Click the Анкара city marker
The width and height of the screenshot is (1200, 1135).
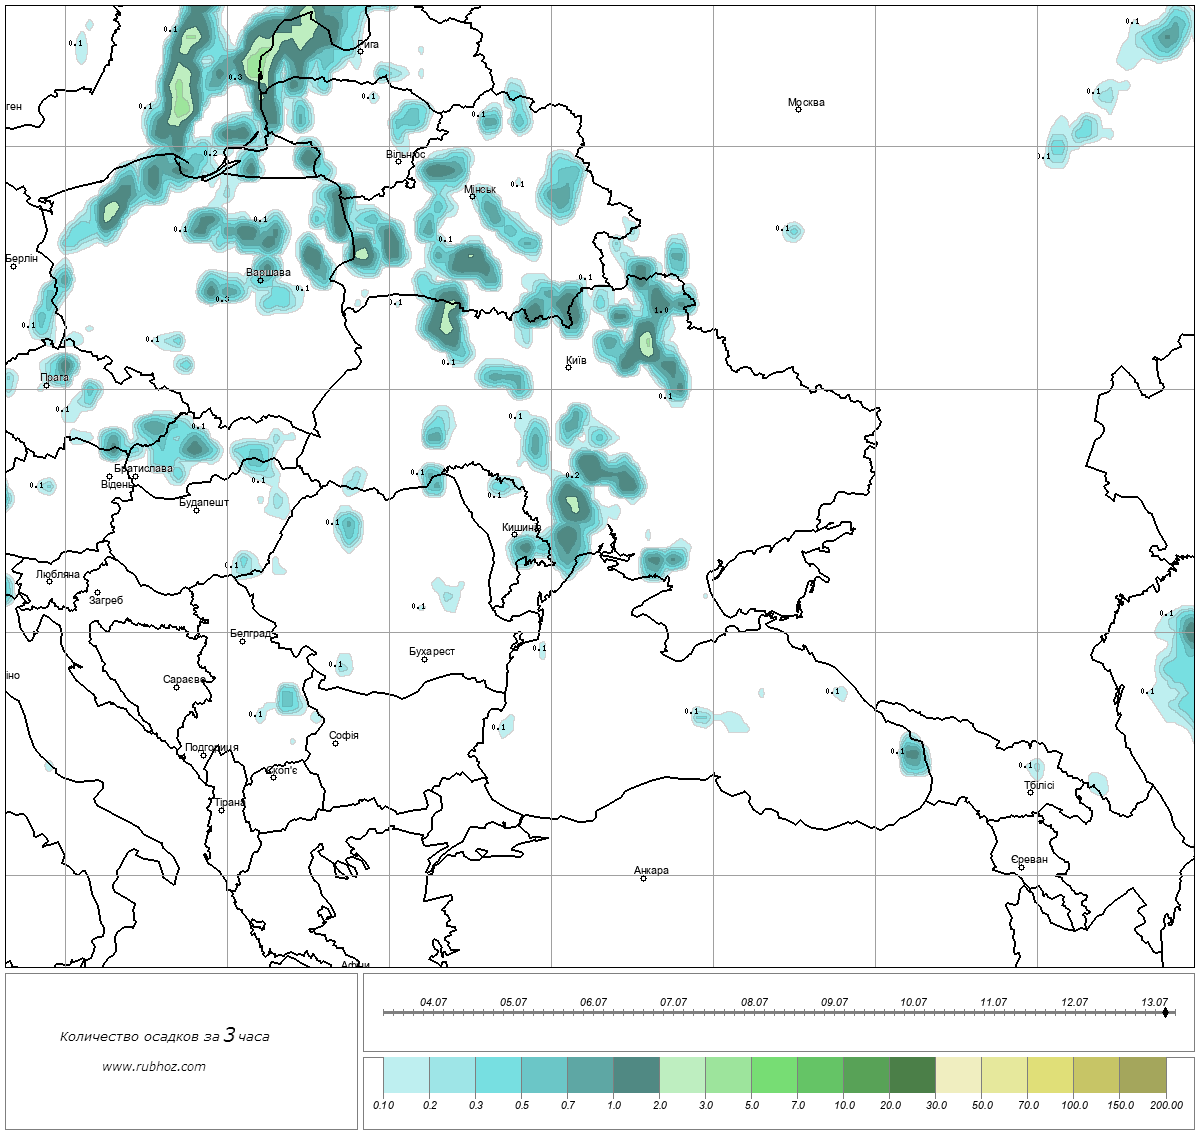643,878
